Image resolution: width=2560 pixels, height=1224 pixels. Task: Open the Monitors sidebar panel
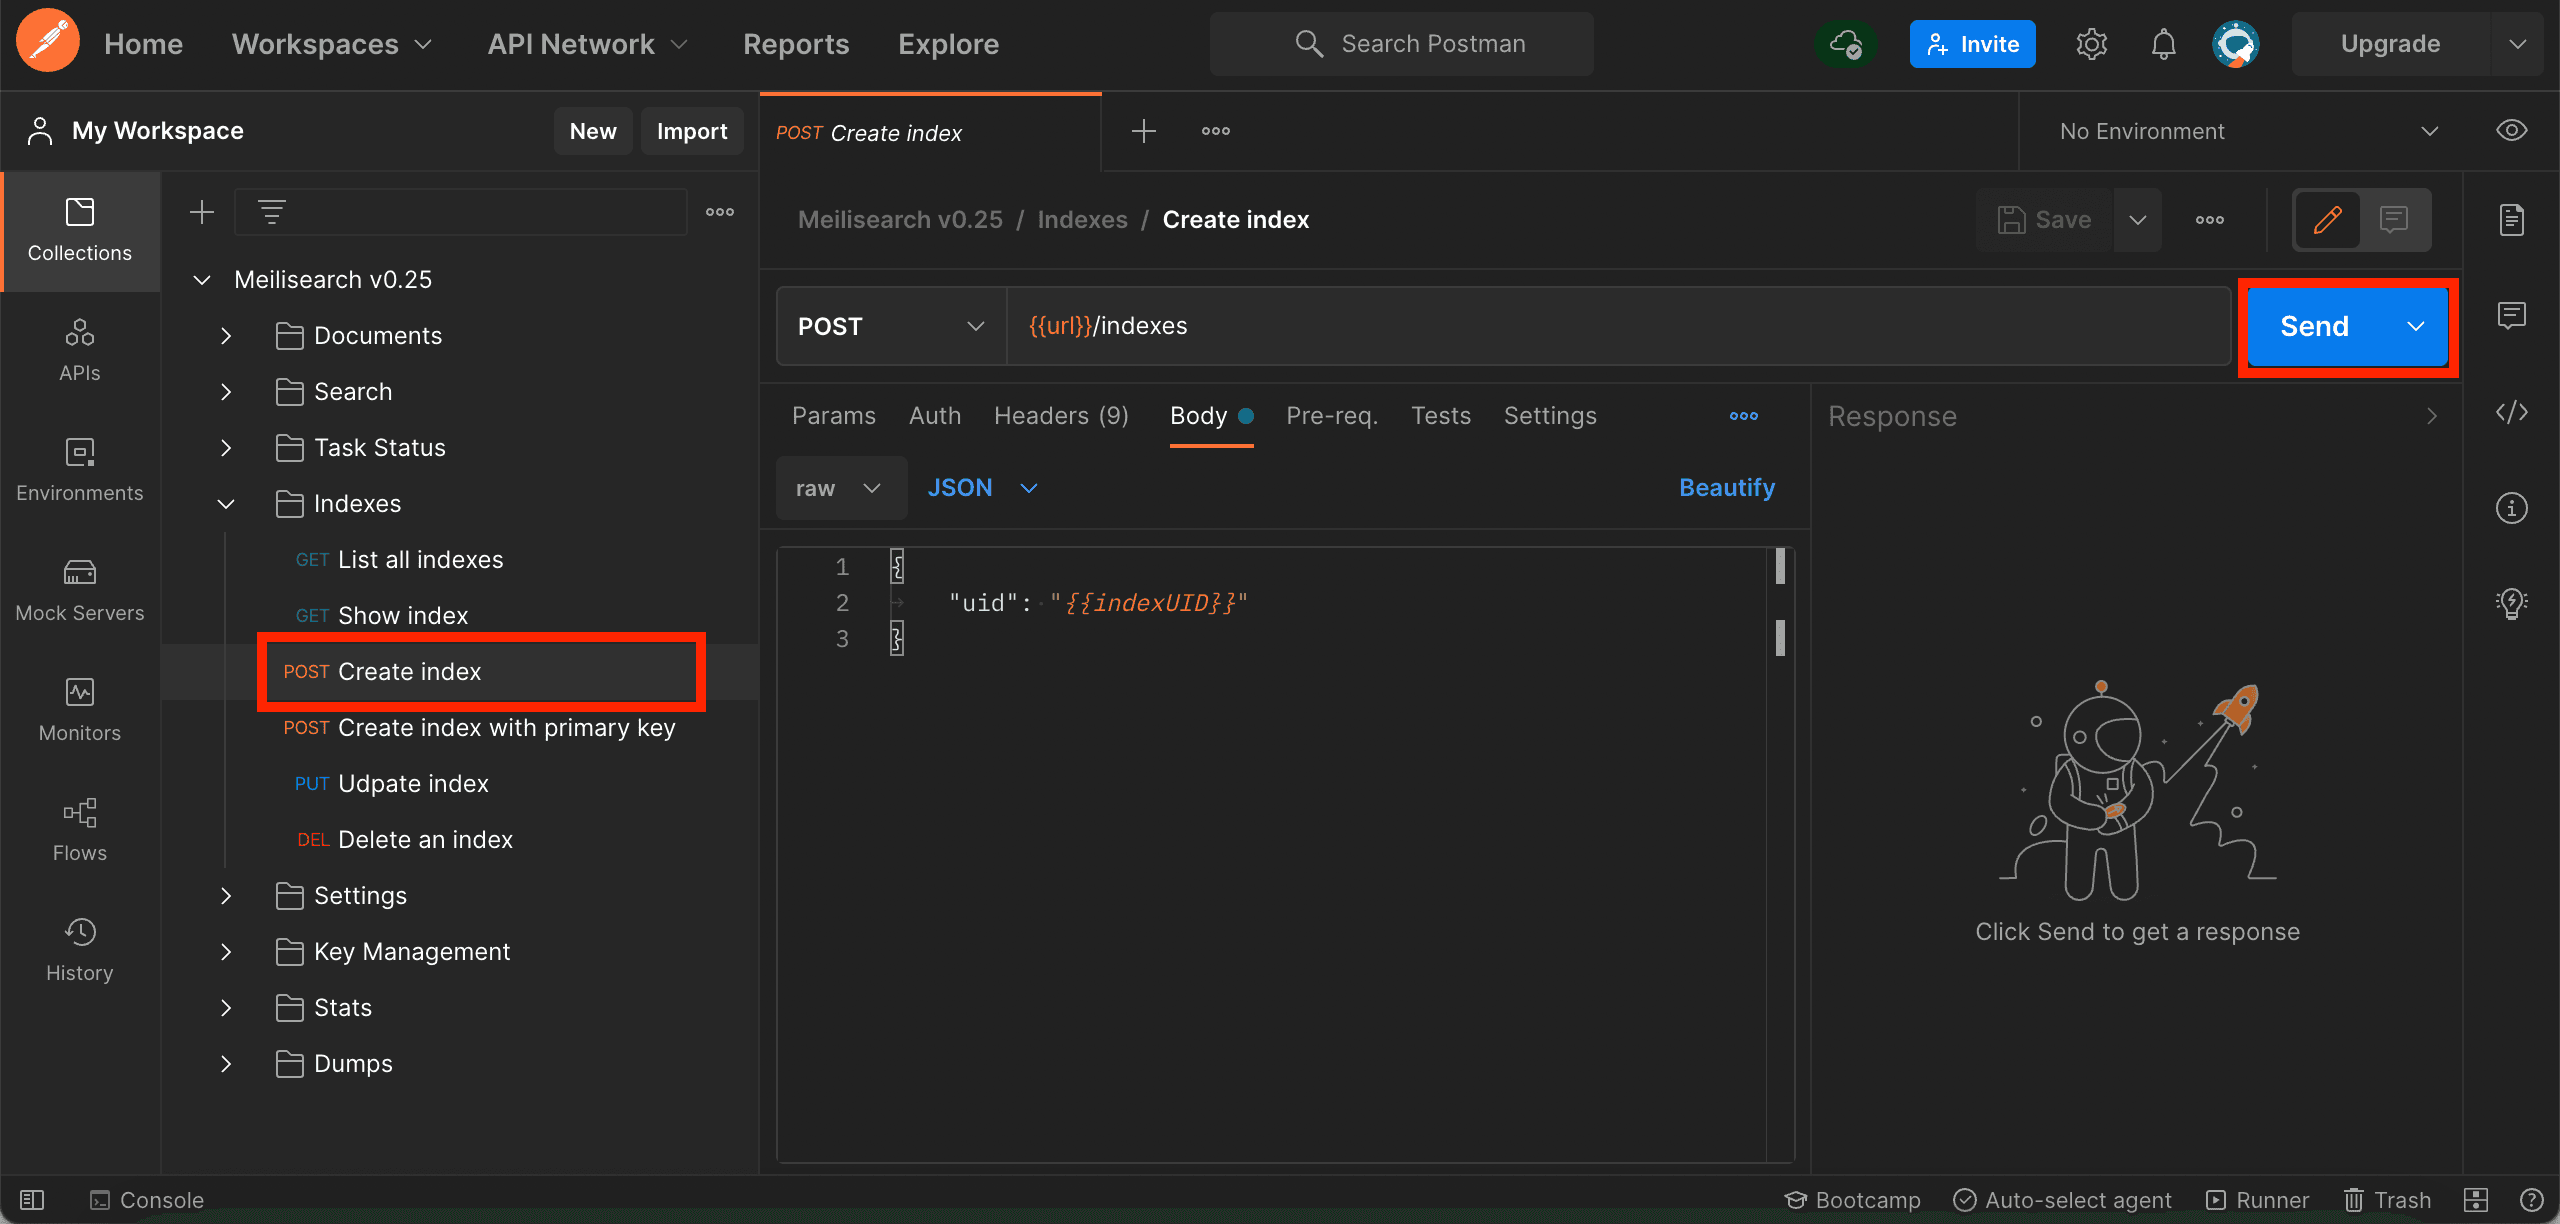pyautogui.click(x=80, y=711)
